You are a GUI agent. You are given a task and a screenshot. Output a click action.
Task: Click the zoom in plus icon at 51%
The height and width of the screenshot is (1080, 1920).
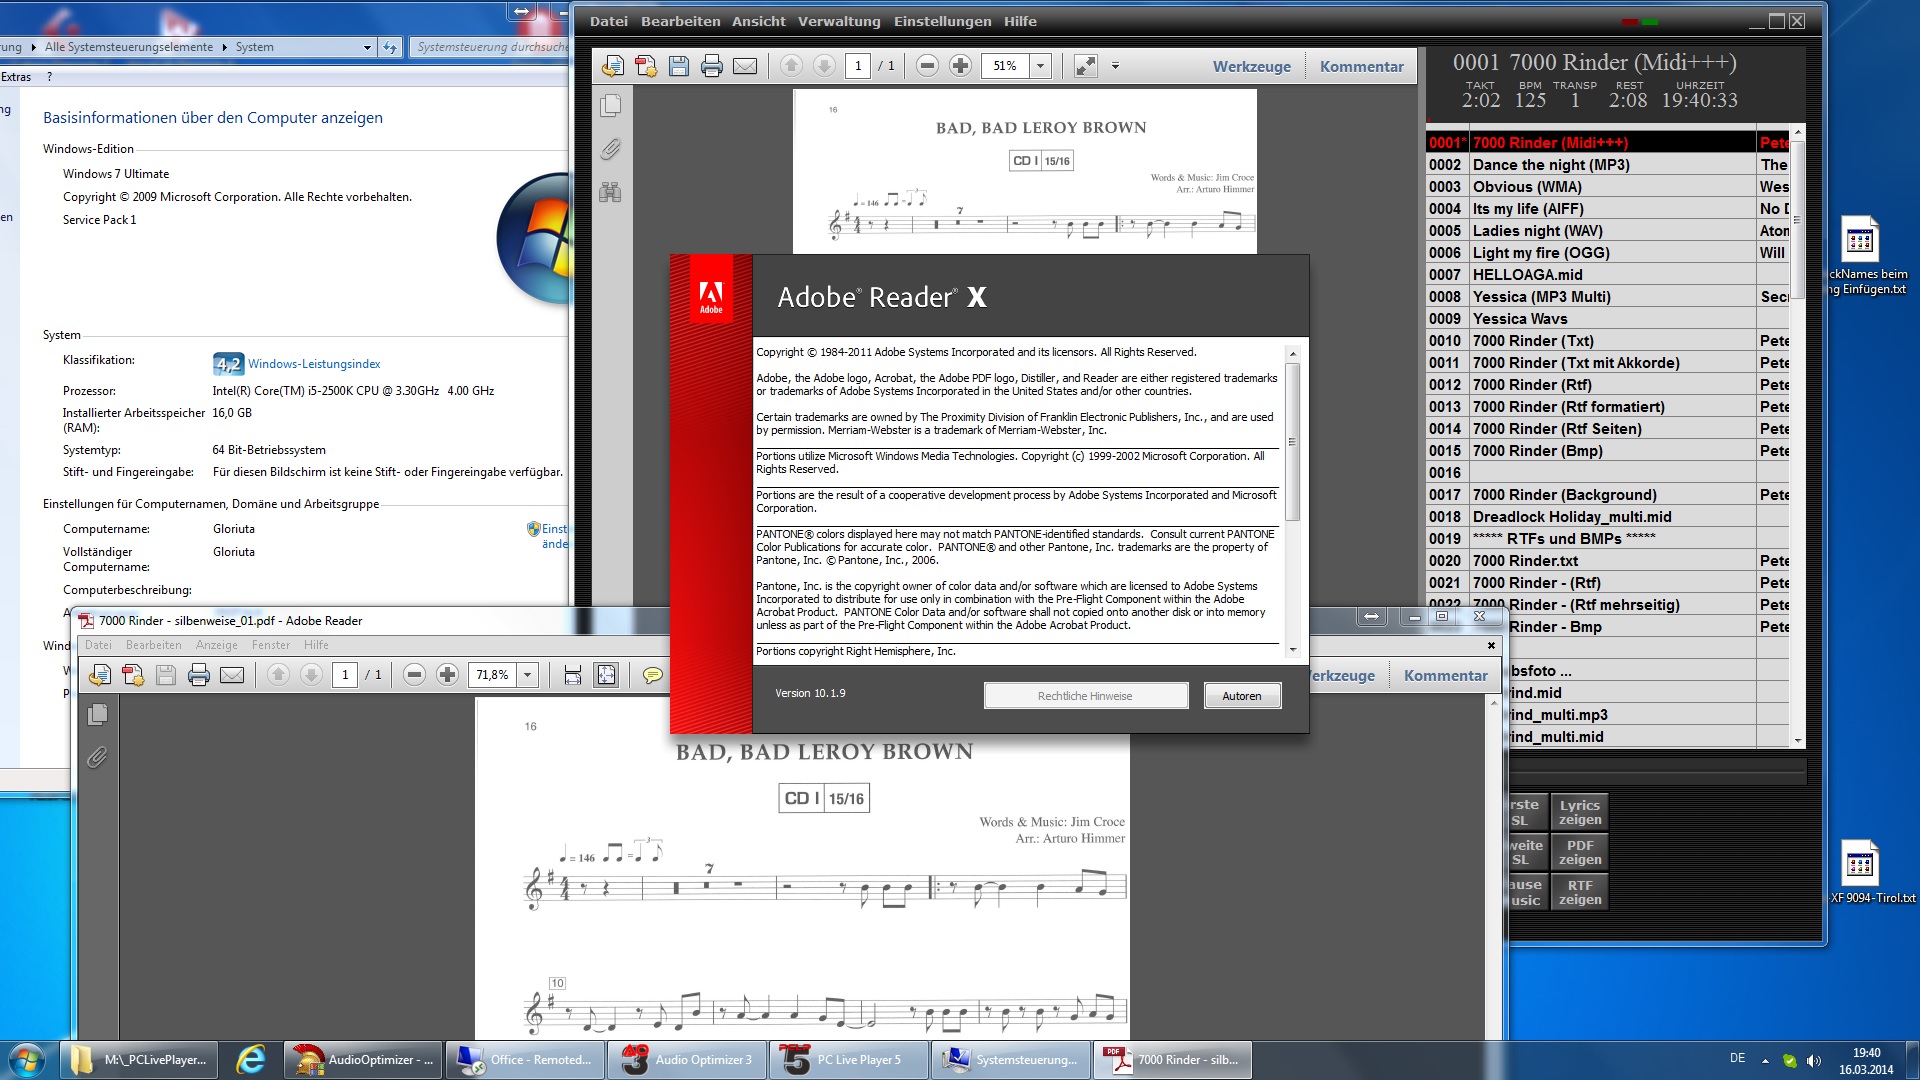[x=960, y=66]
